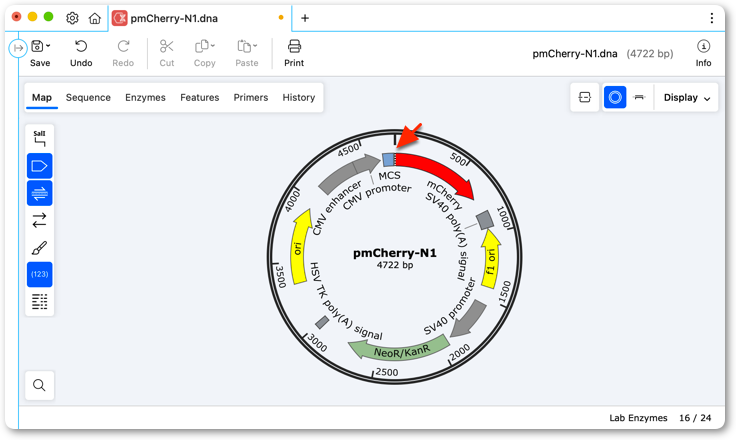Select the pmCherry-N1.dna document tab
736x440 pixels.
coord(199,18)
